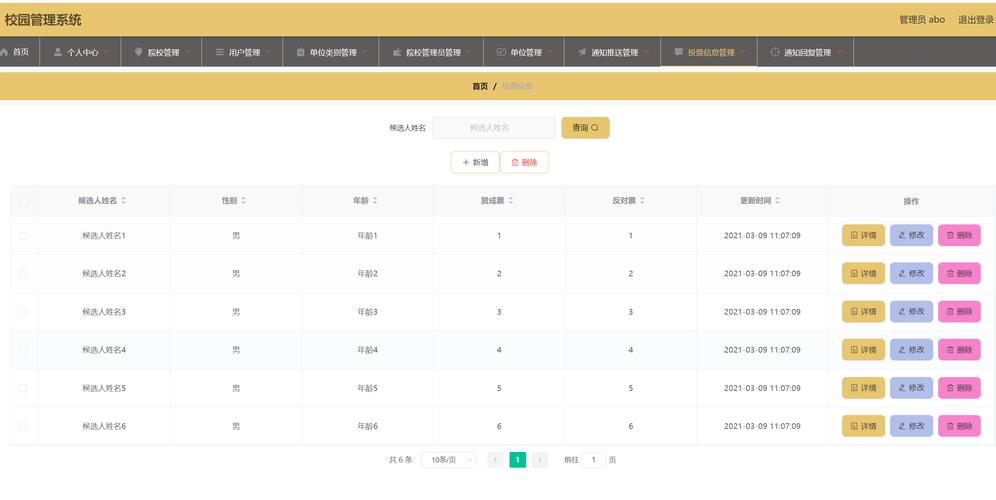Click the 年龄4 cell
The height and width of the screenshot is (500, 996).
coord(368,350)
